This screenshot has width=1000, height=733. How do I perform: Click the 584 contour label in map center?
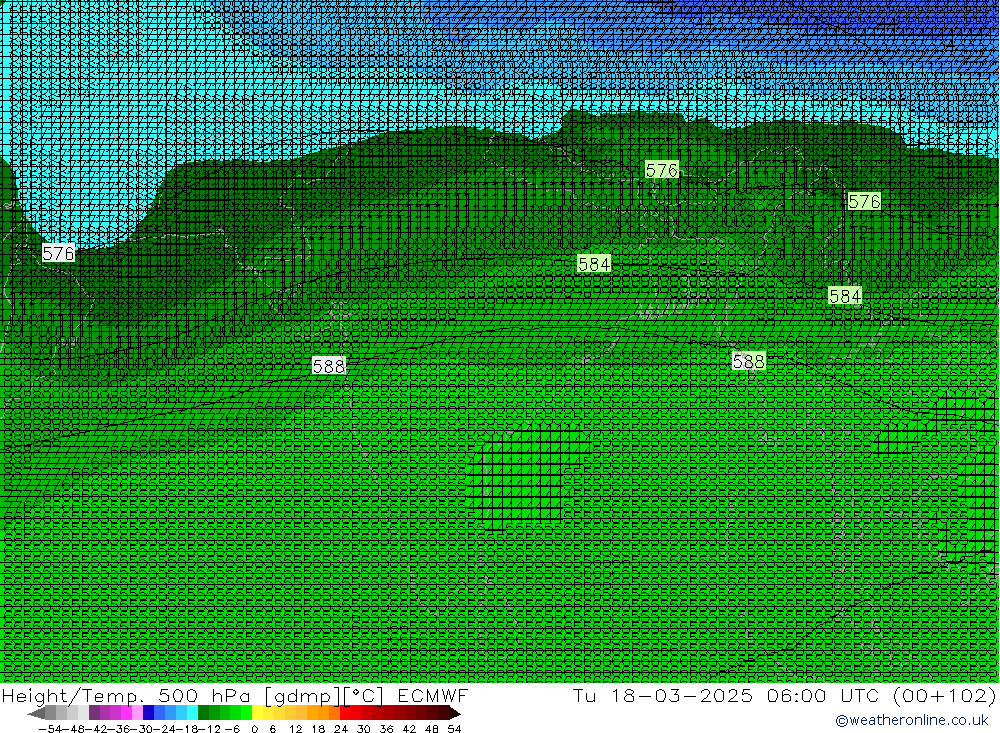point(594,263)
